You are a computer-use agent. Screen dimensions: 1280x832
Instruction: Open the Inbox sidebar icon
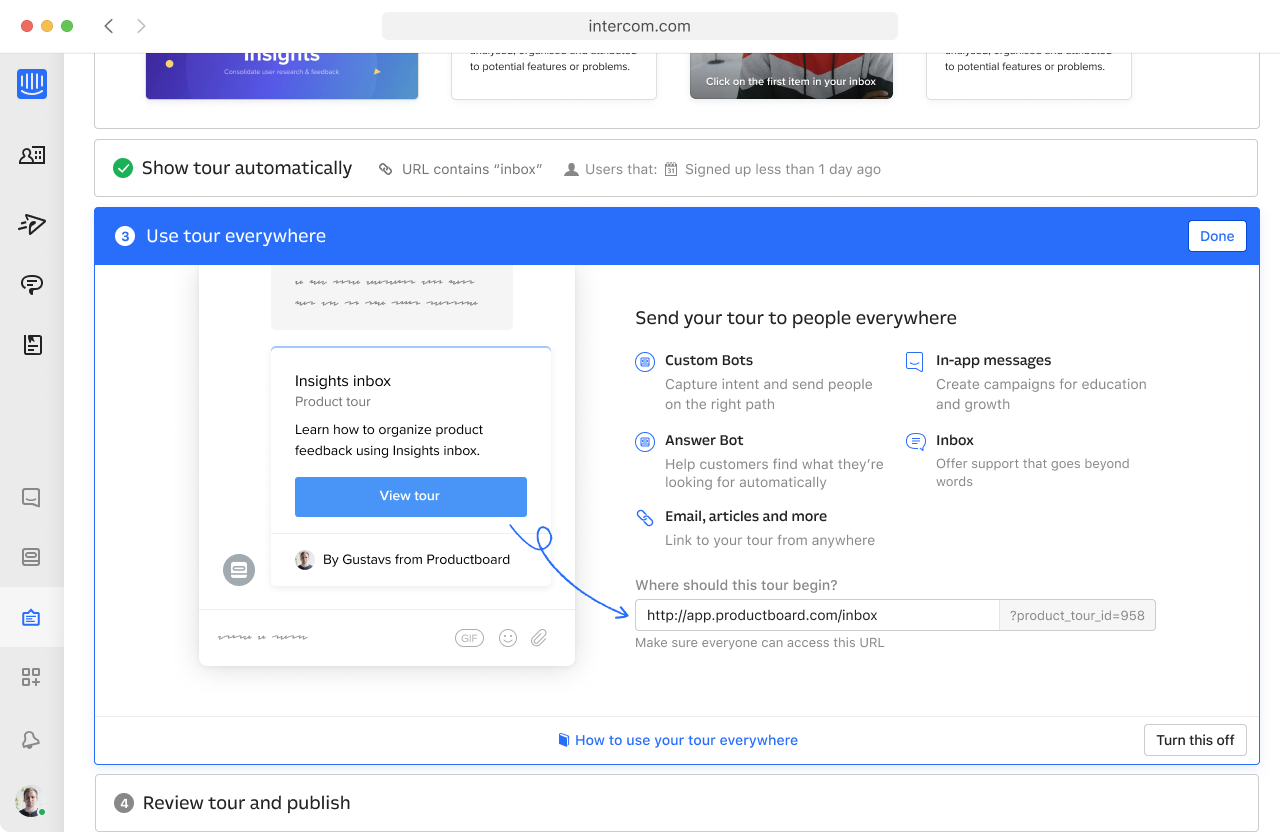[31, 497]
